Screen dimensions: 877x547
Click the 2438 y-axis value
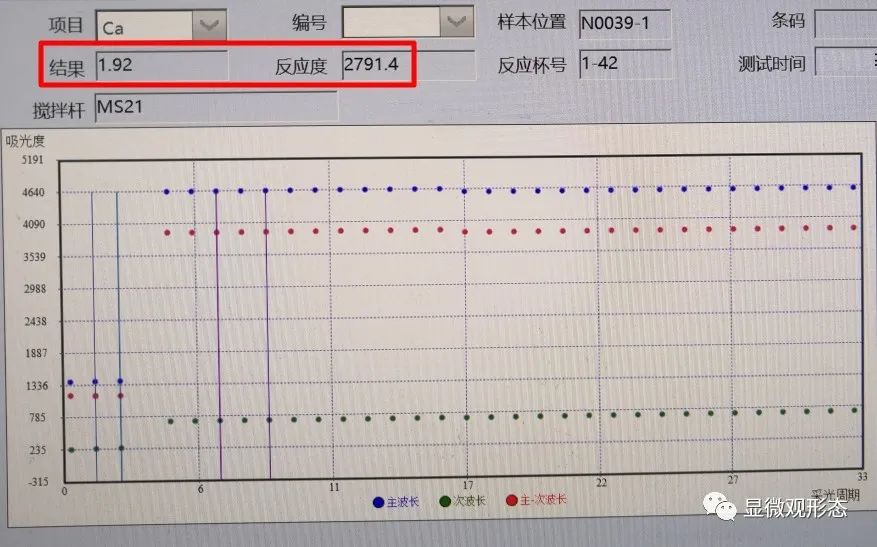35,322
